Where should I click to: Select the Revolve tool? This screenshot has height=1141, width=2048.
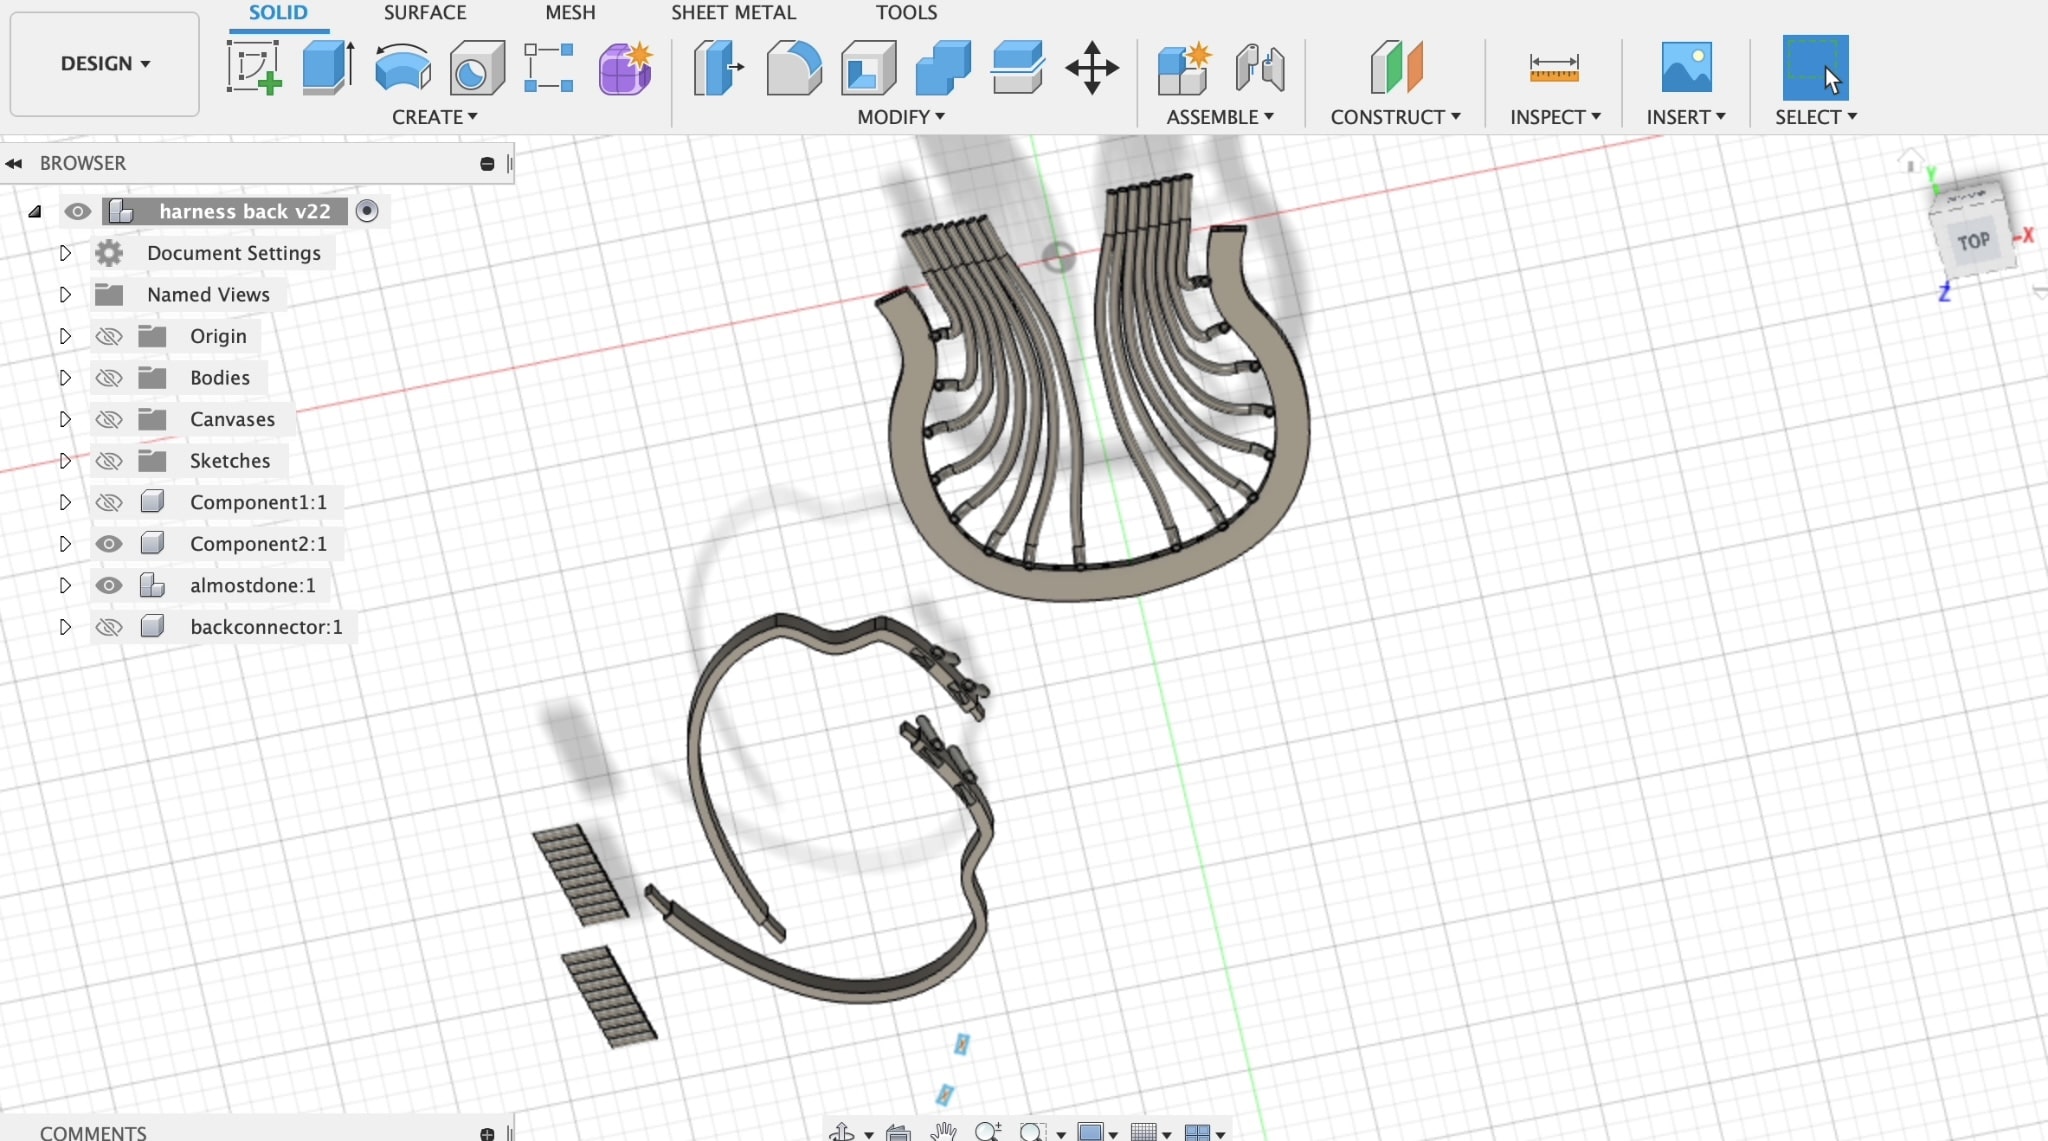coord(403,68)
